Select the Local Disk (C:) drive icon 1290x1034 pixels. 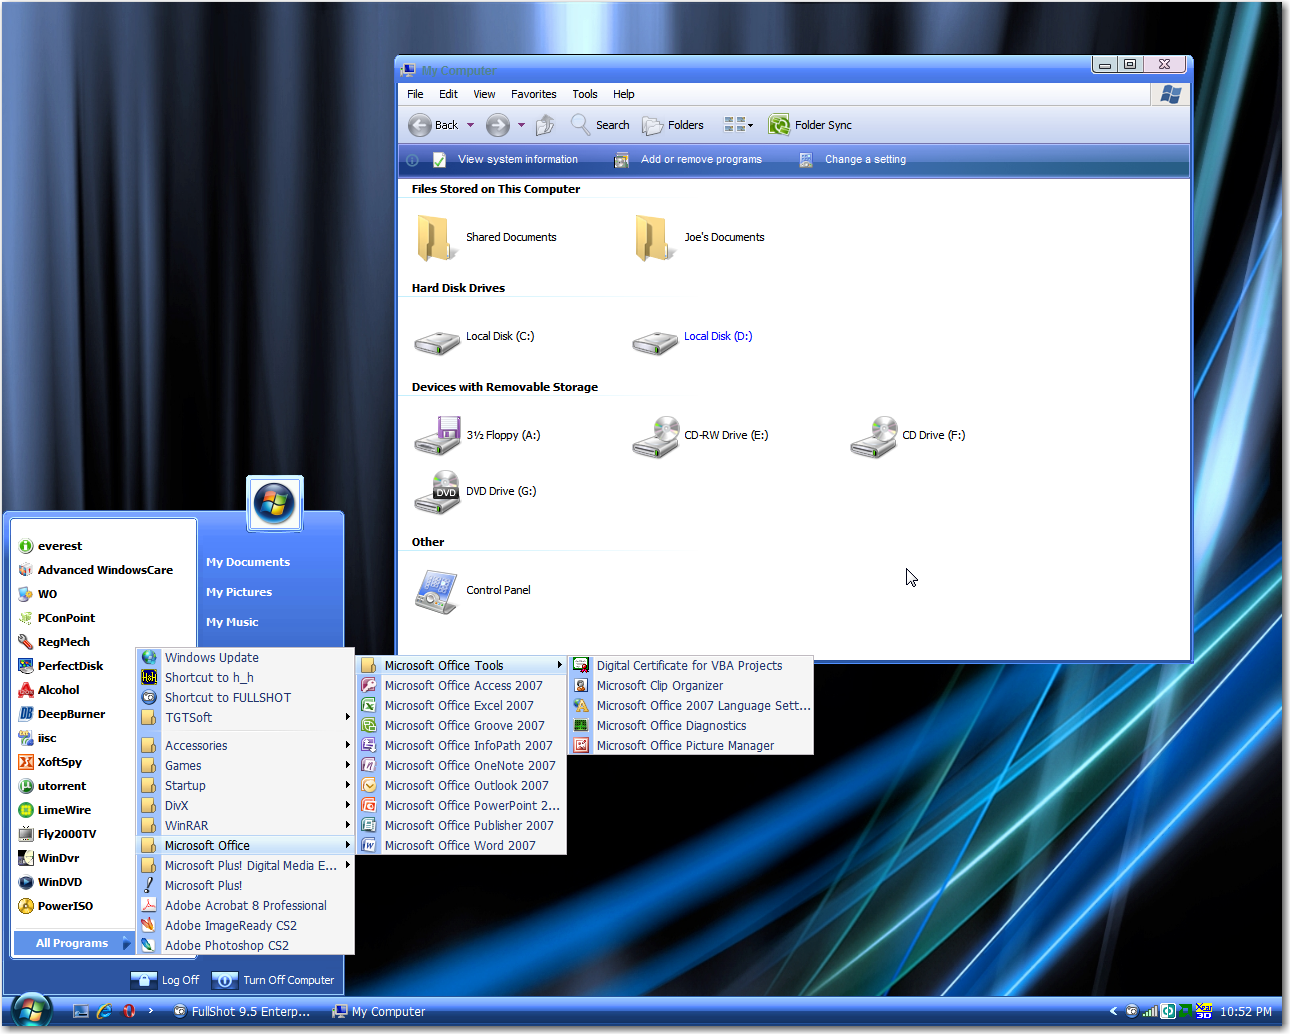[436, 342]
